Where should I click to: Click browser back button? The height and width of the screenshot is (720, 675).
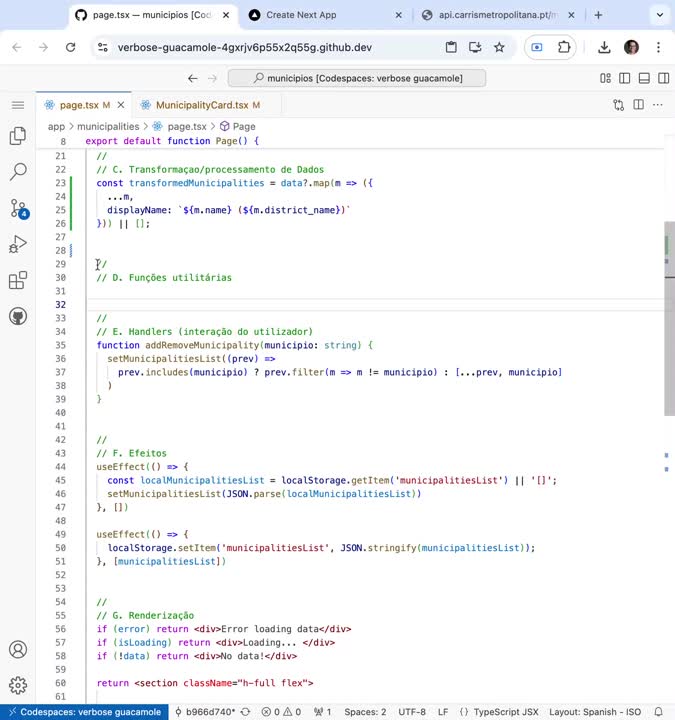(x=17, y=47)
